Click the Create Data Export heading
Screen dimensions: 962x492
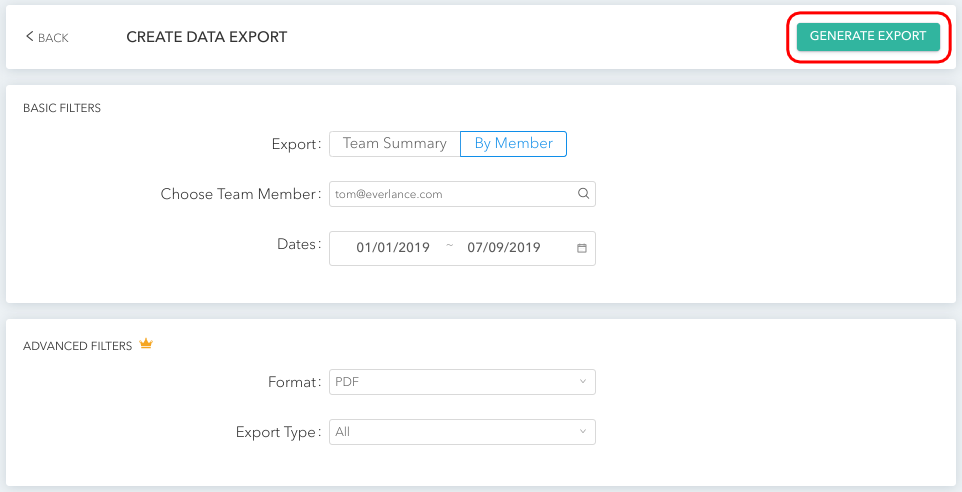207,37
